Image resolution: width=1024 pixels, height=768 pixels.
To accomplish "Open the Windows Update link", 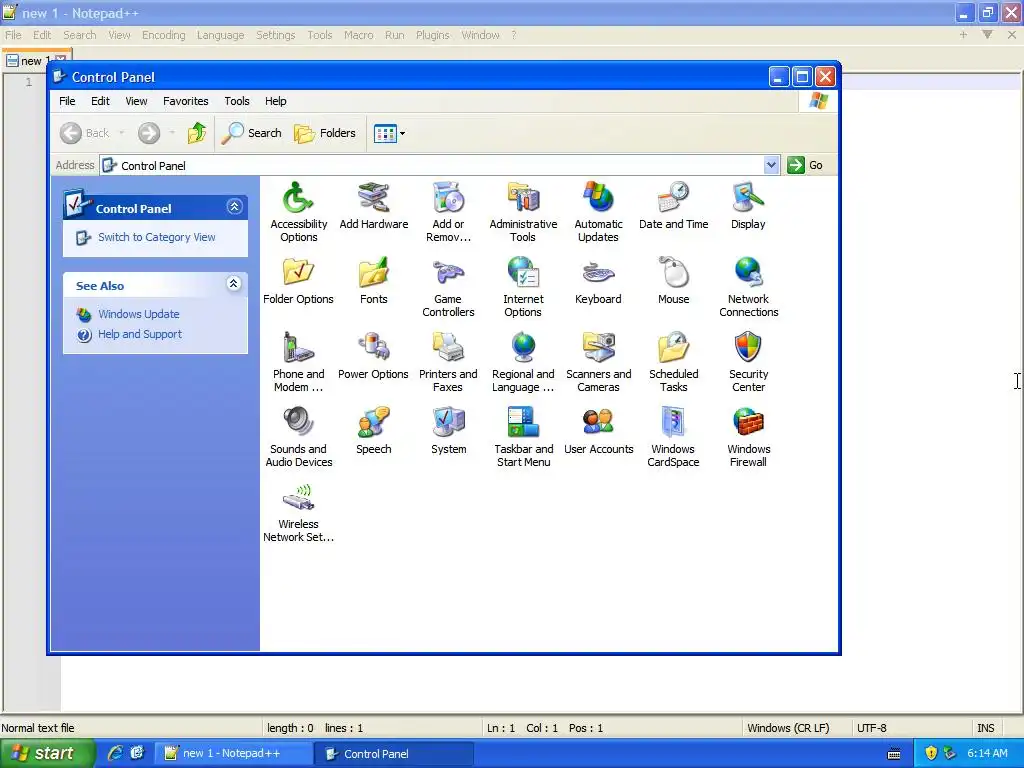I will pos(138,314).
